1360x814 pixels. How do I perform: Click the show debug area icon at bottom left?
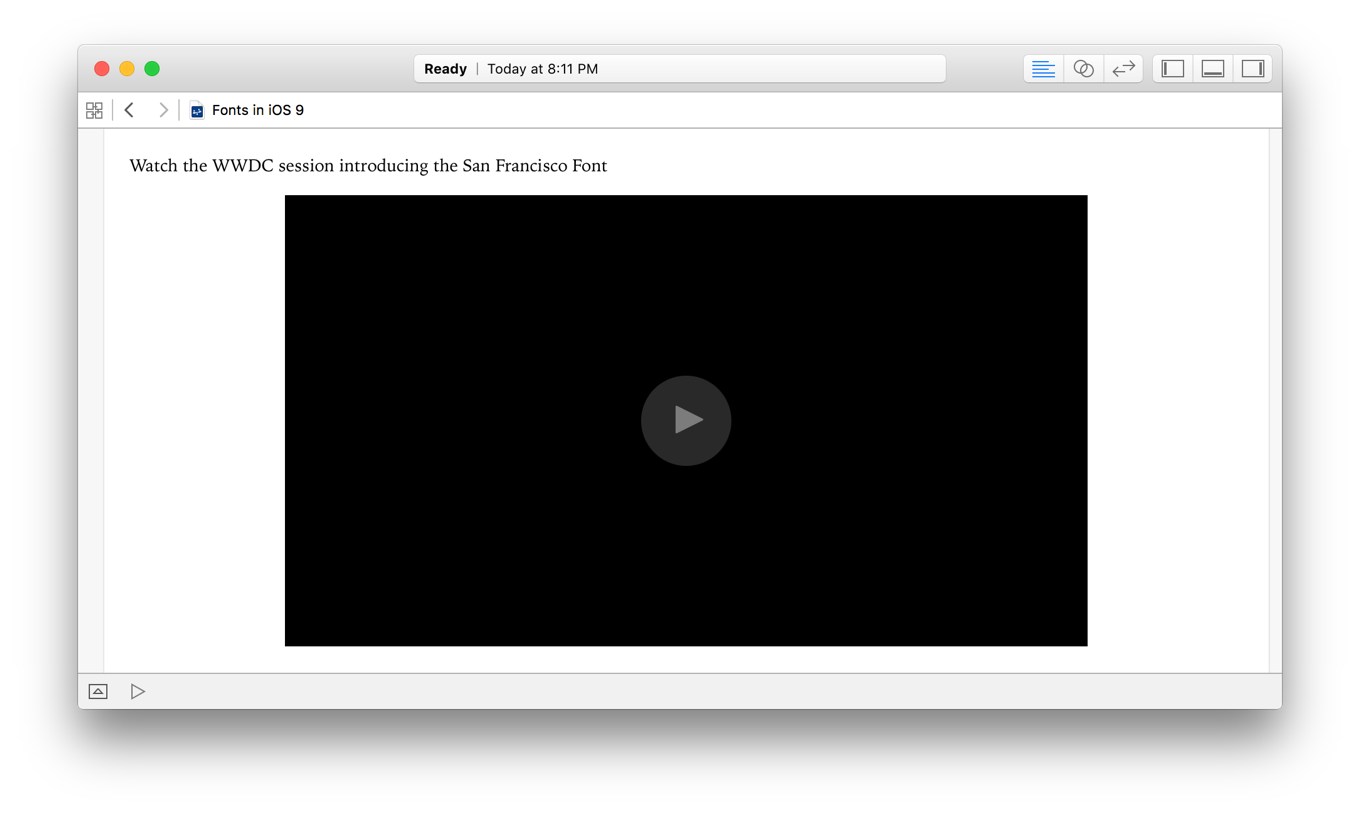pos(97,691)
